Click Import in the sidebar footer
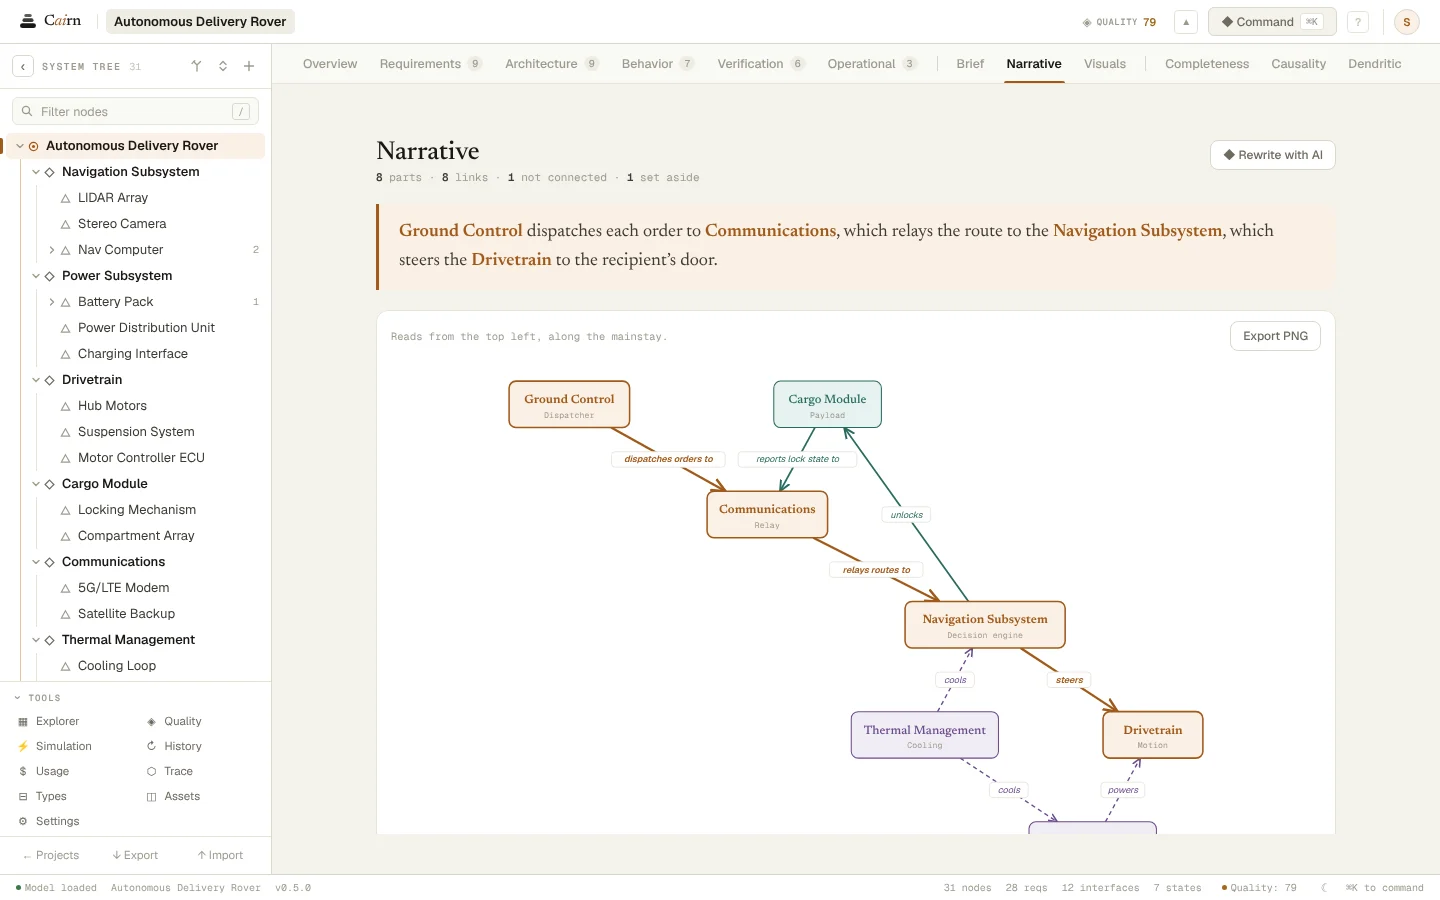 tap(220, 856)
